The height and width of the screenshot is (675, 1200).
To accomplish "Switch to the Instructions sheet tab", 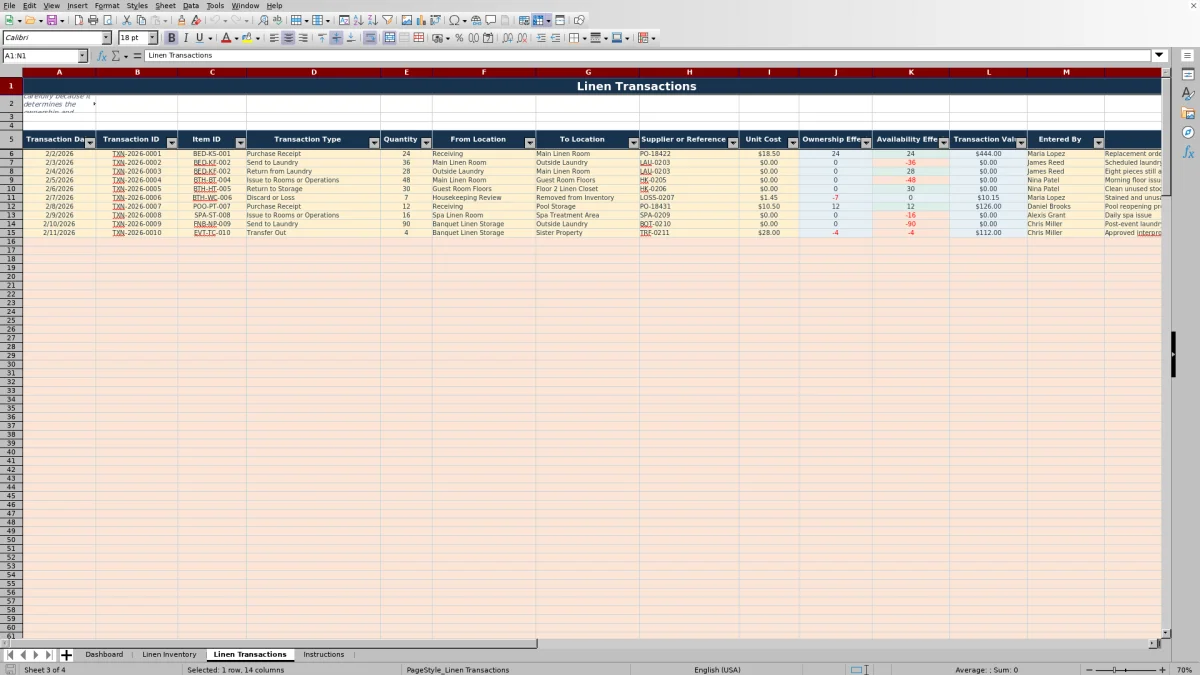I will click(324, 655).
